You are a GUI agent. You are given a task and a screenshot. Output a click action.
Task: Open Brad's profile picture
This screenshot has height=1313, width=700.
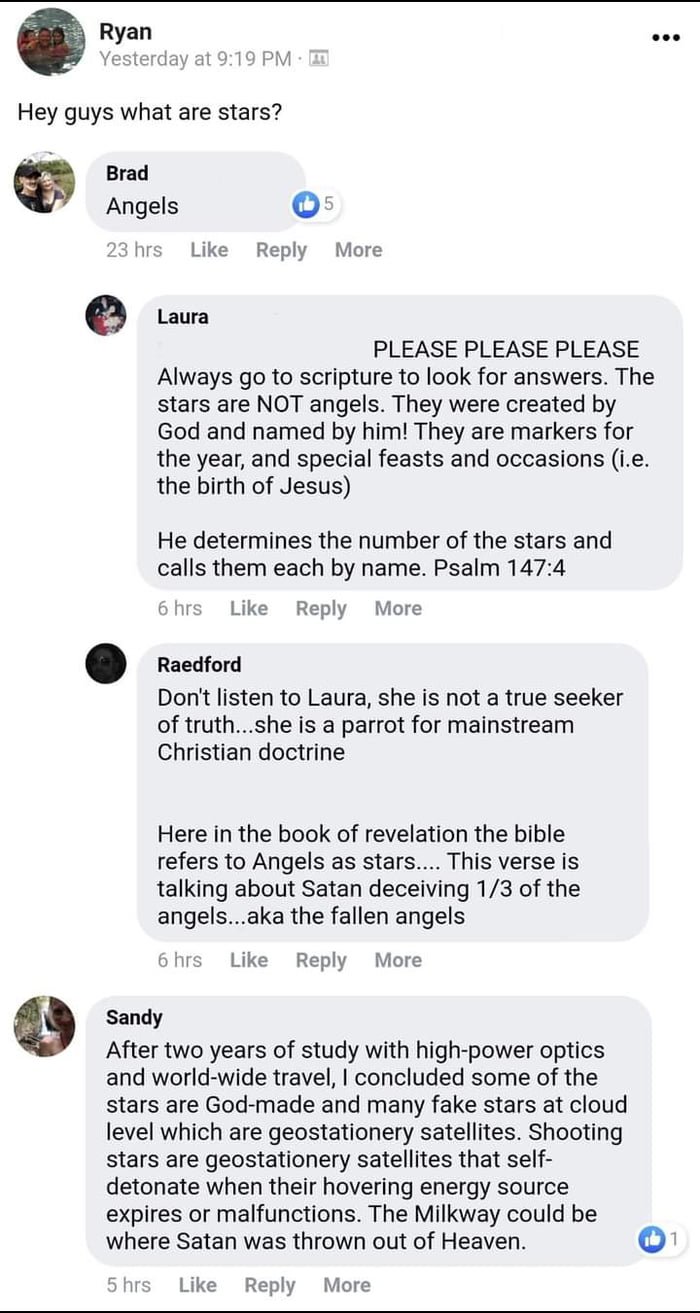point(44,183)
